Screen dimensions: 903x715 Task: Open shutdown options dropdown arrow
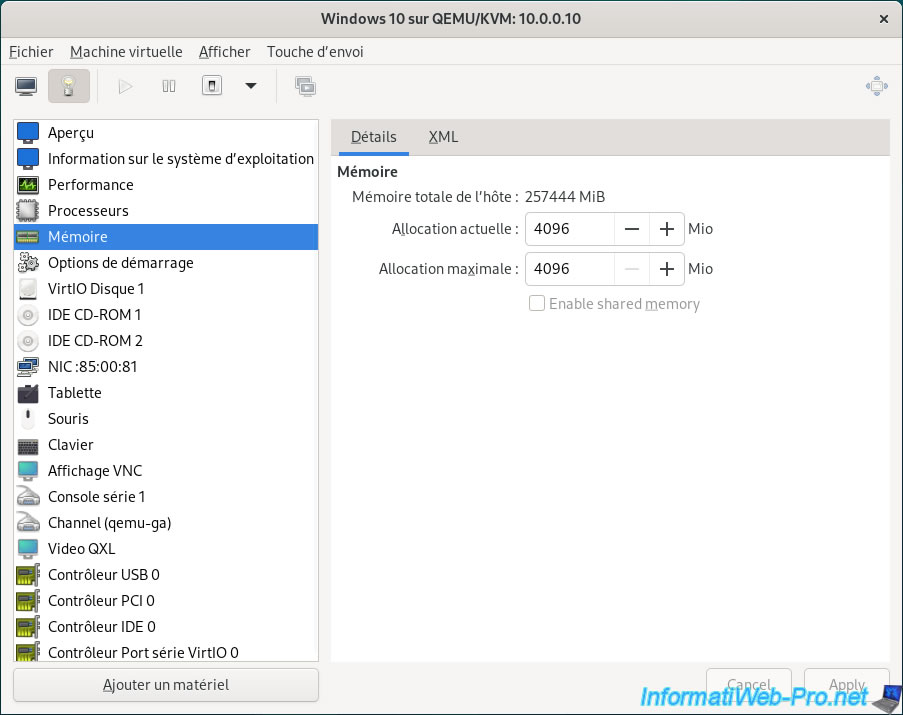point(251,86)
